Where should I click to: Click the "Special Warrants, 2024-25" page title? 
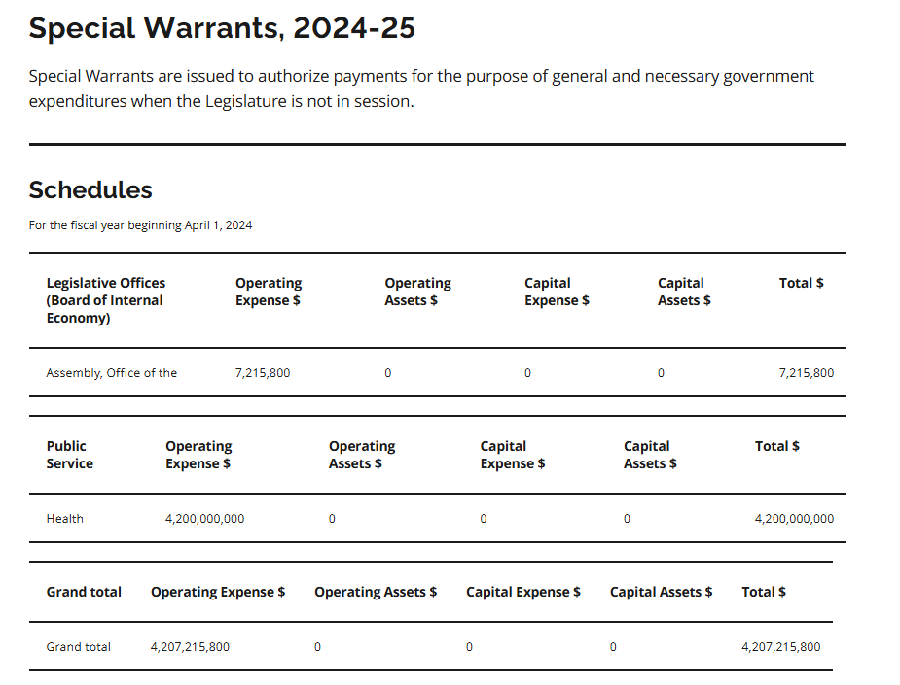(221, 28)
